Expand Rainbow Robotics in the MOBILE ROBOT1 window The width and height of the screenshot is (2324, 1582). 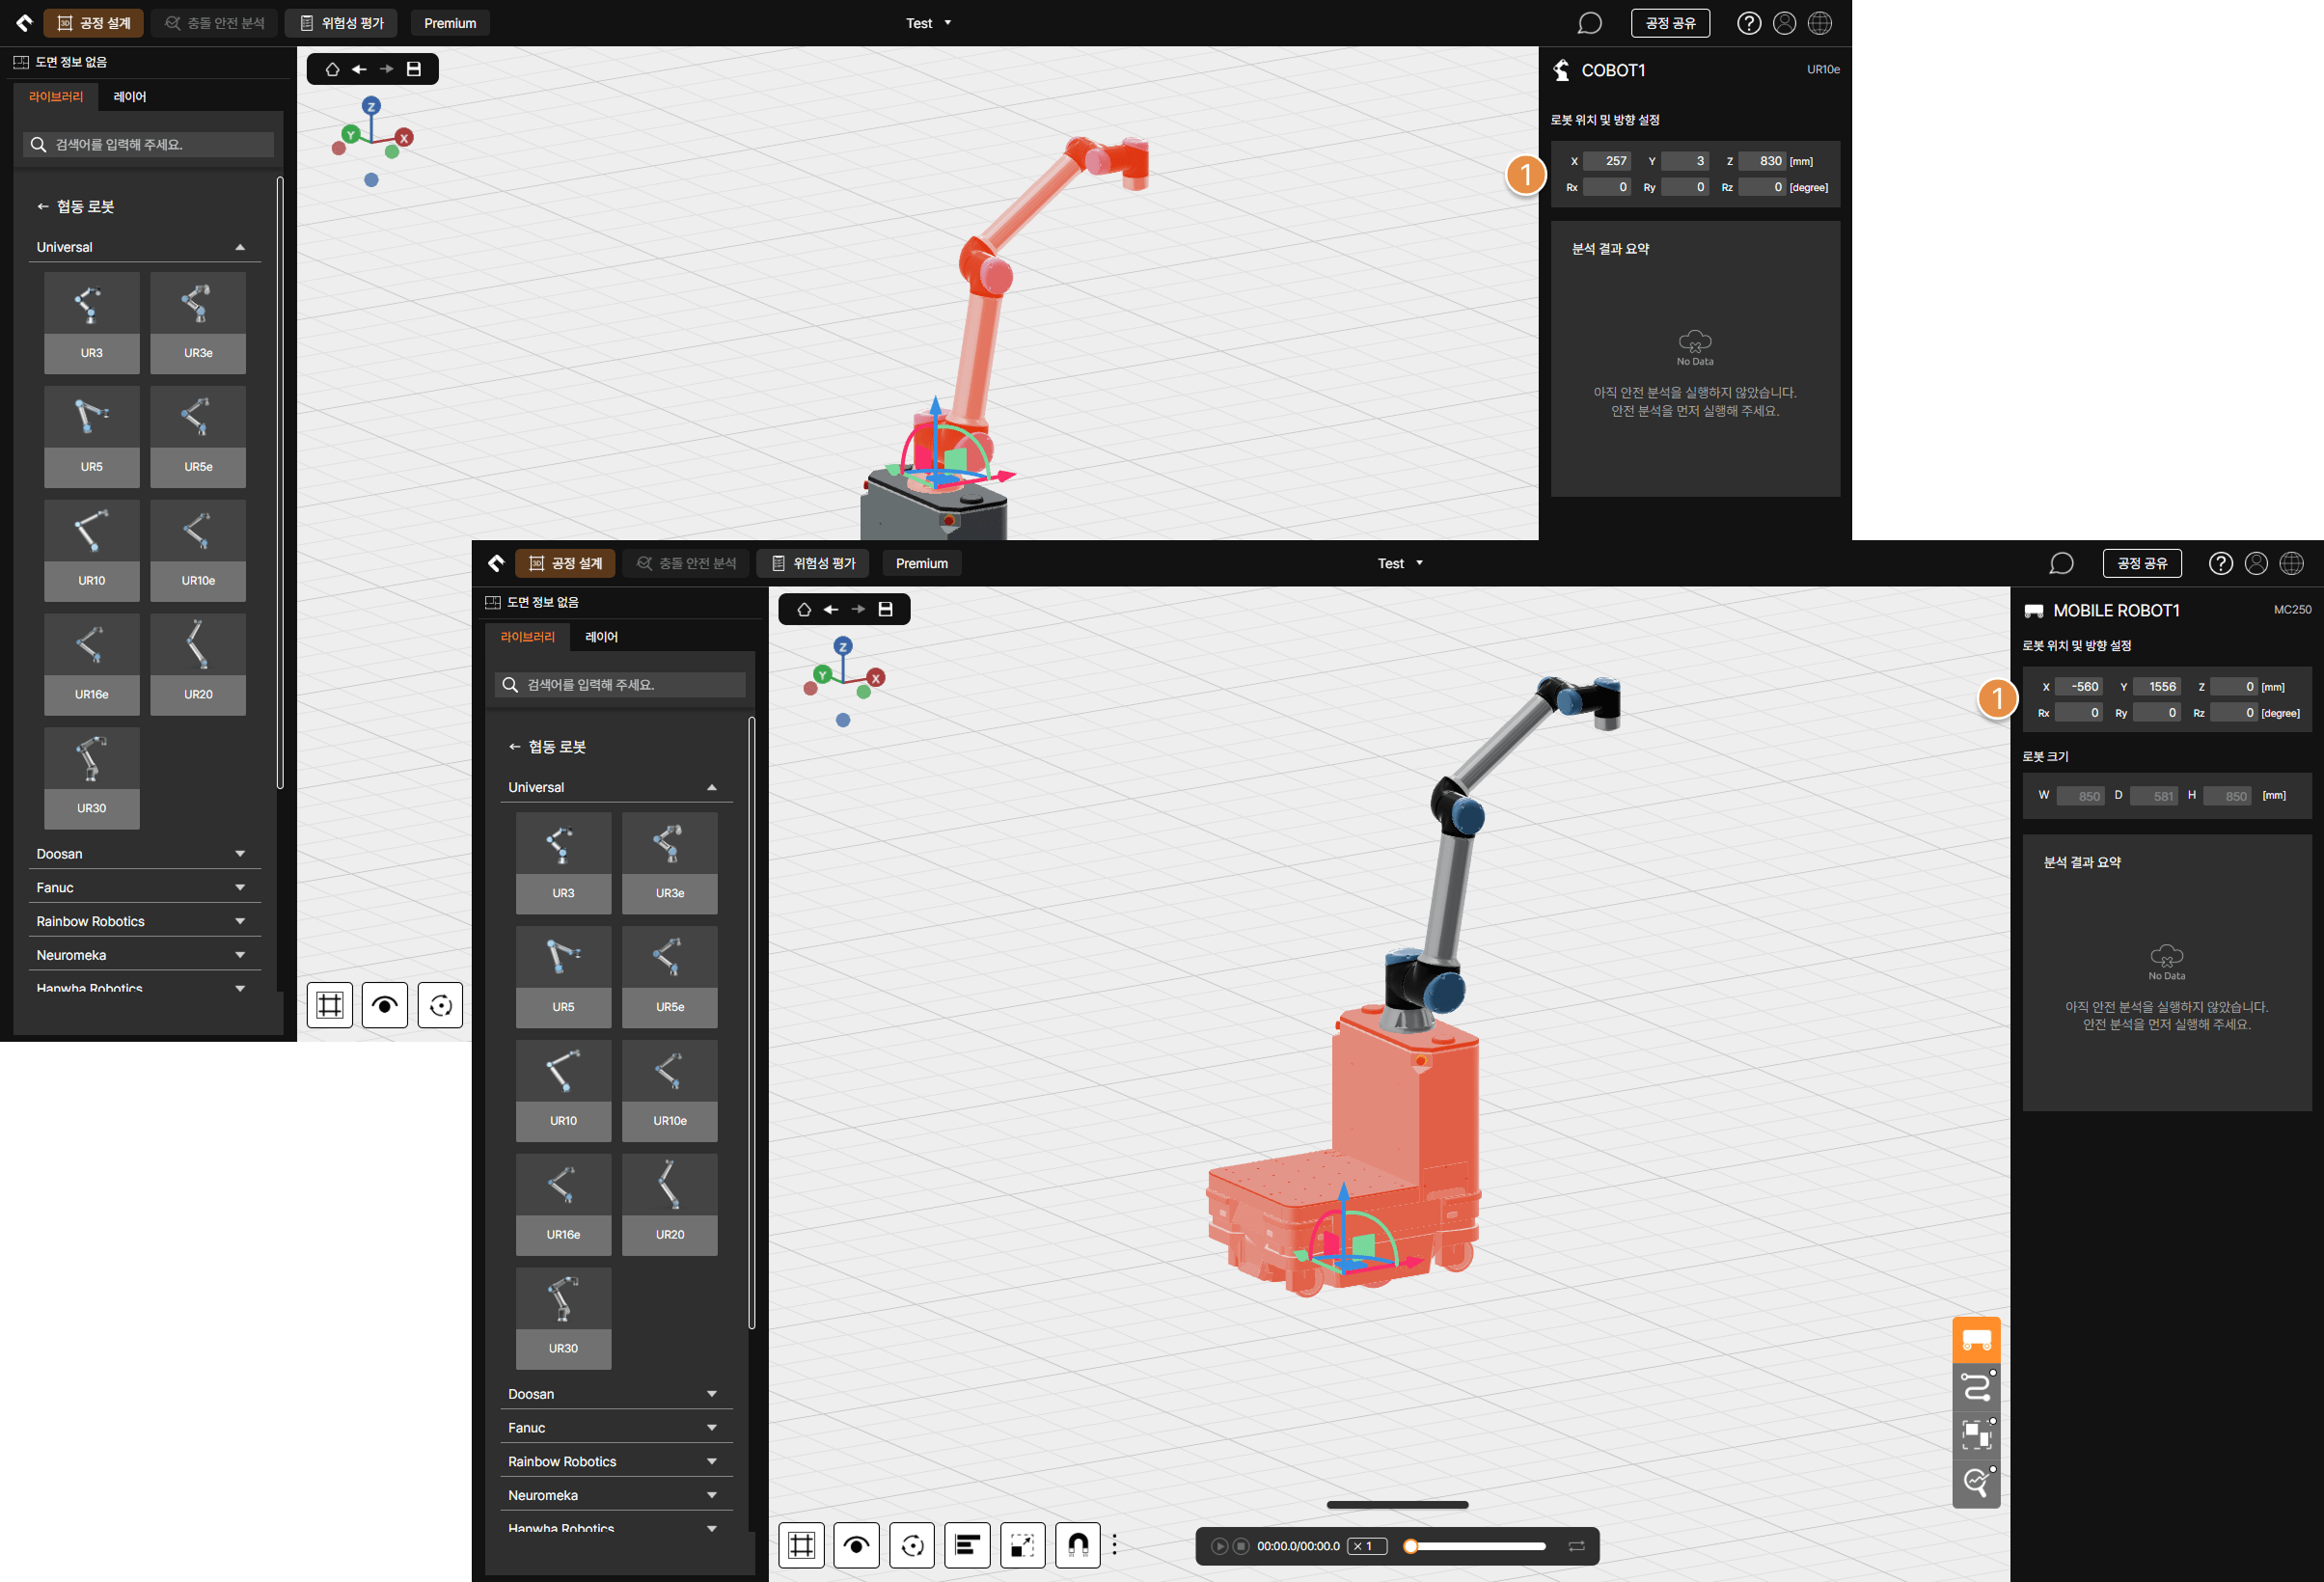[x=616, y=1462]
